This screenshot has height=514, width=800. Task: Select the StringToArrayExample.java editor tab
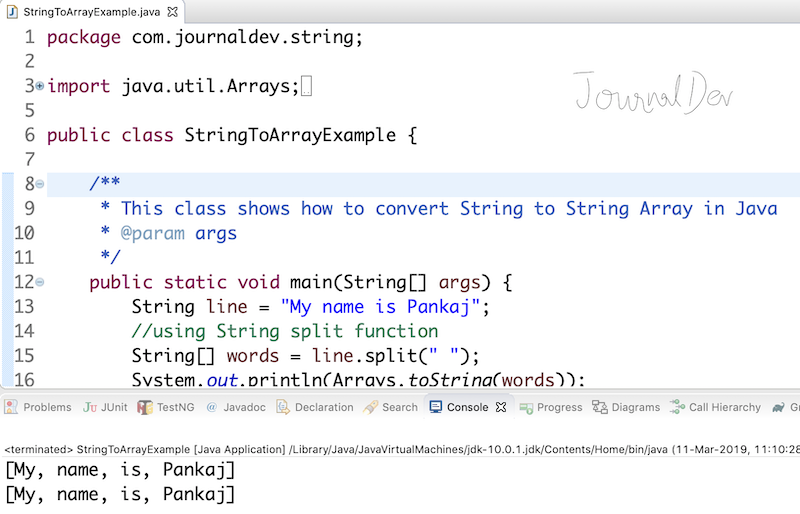tap(92, 12)
